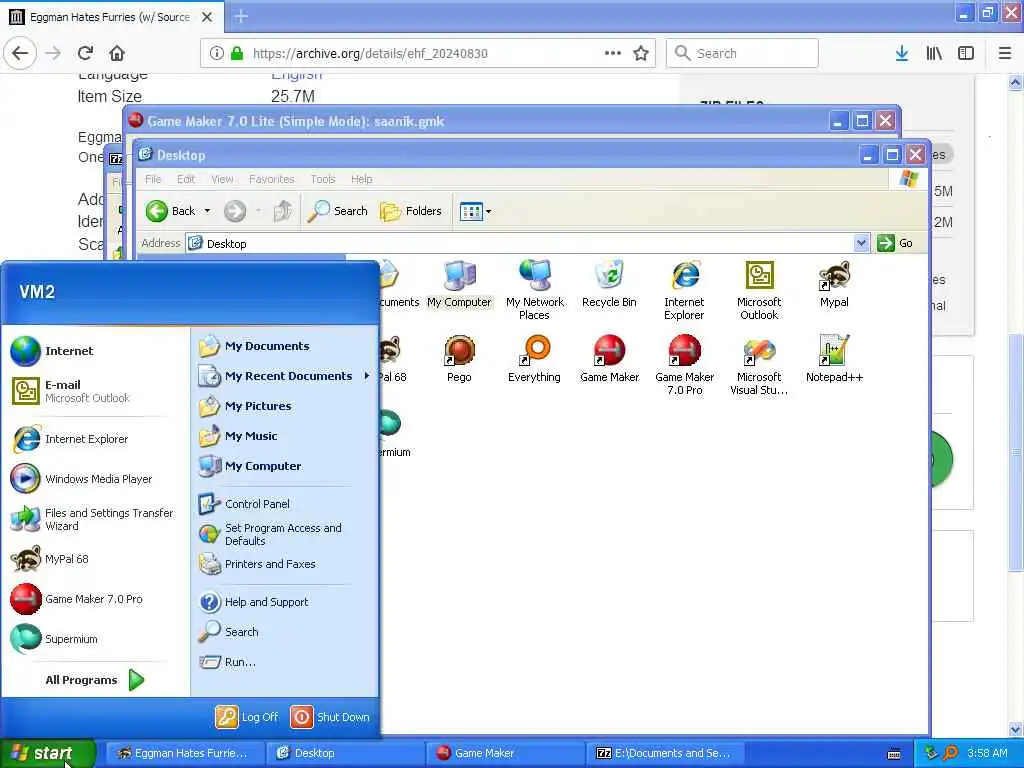The image size is (1024, 768).
Task: Select Internet Explorer desktop icon
Action: 684,290
